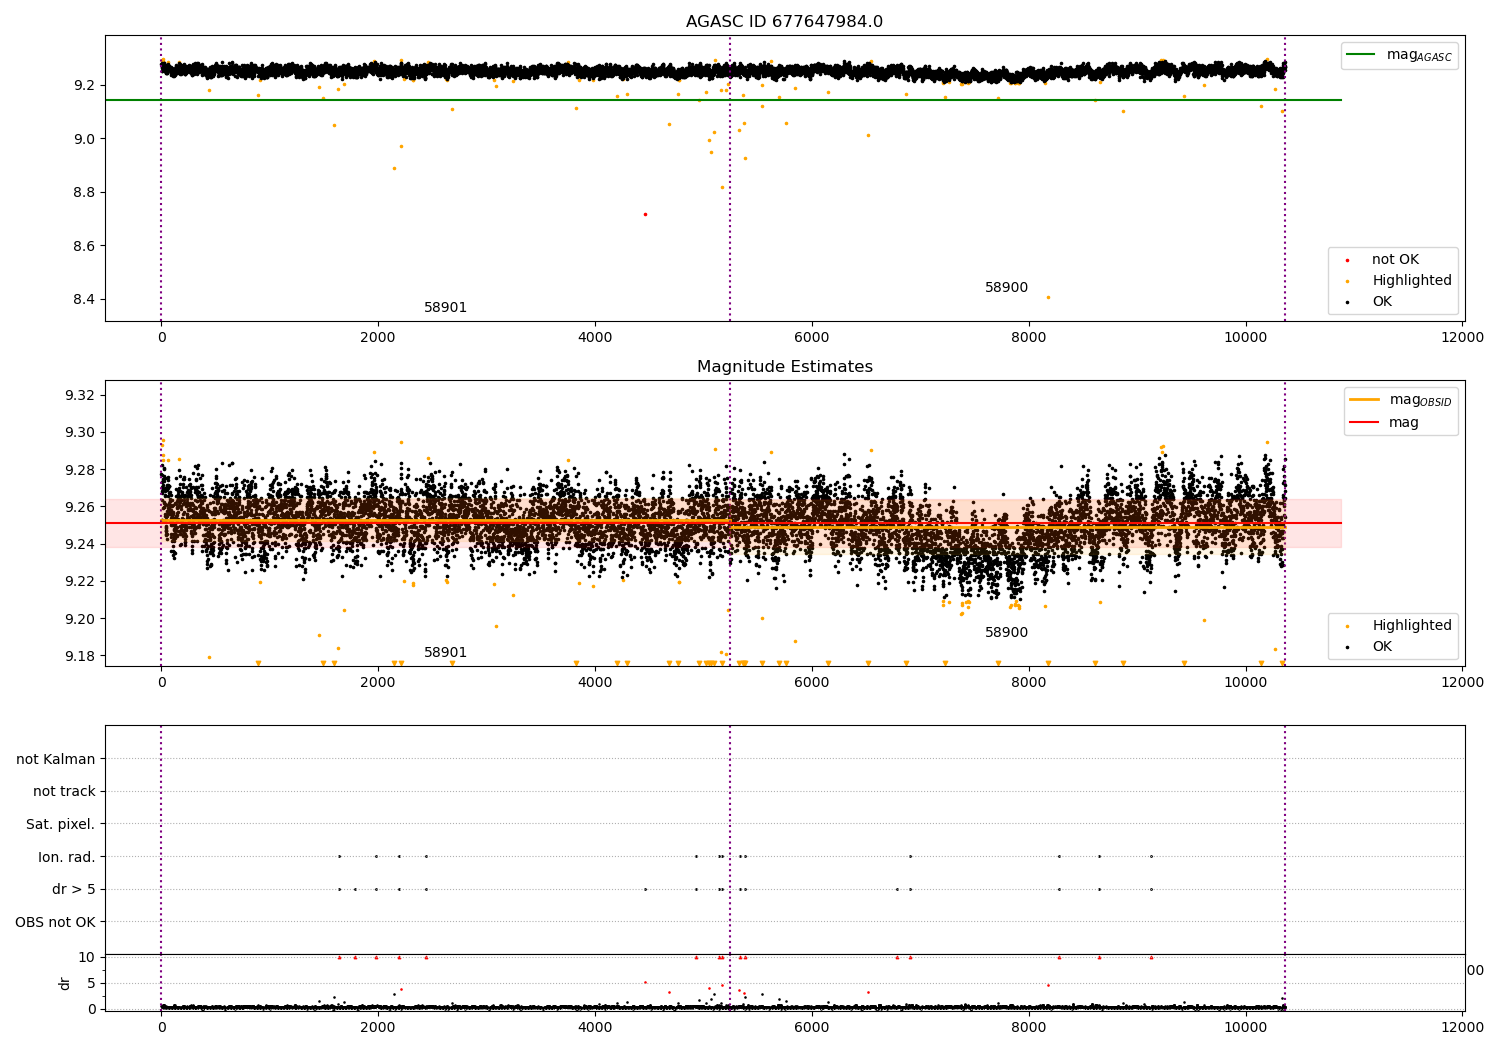Click the title "AGASC ID 677647984.0"
This screenshot has width=1500, height=1050.
[784, 22]
